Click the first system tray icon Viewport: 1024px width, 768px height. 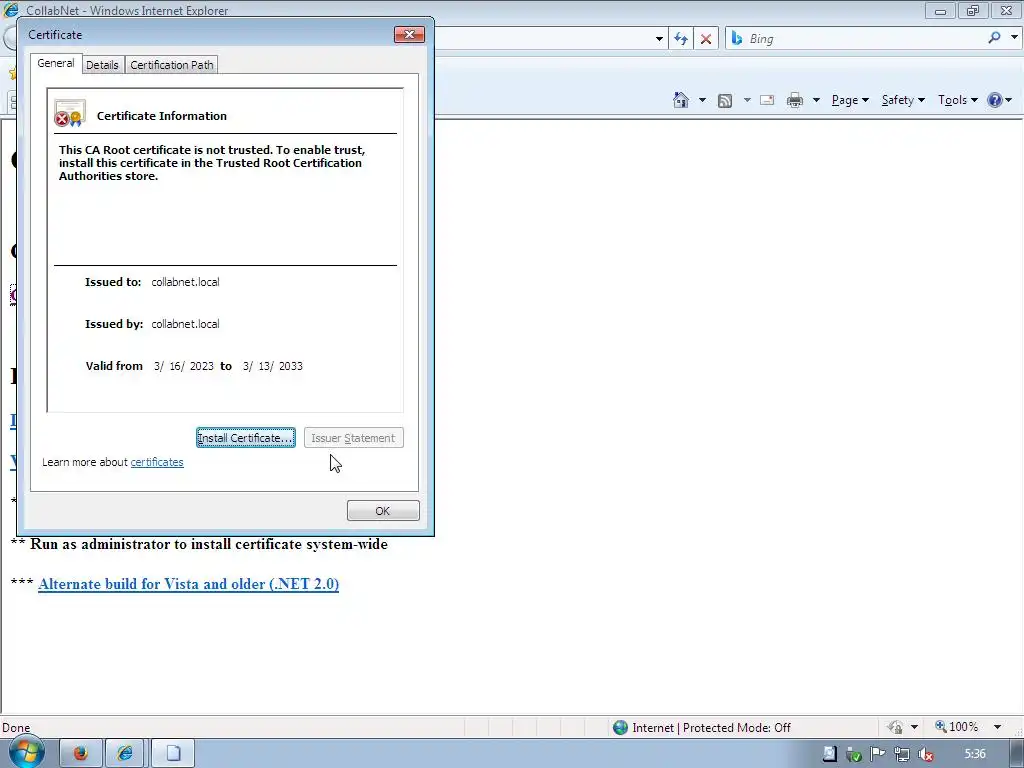[x=829, y=754]
